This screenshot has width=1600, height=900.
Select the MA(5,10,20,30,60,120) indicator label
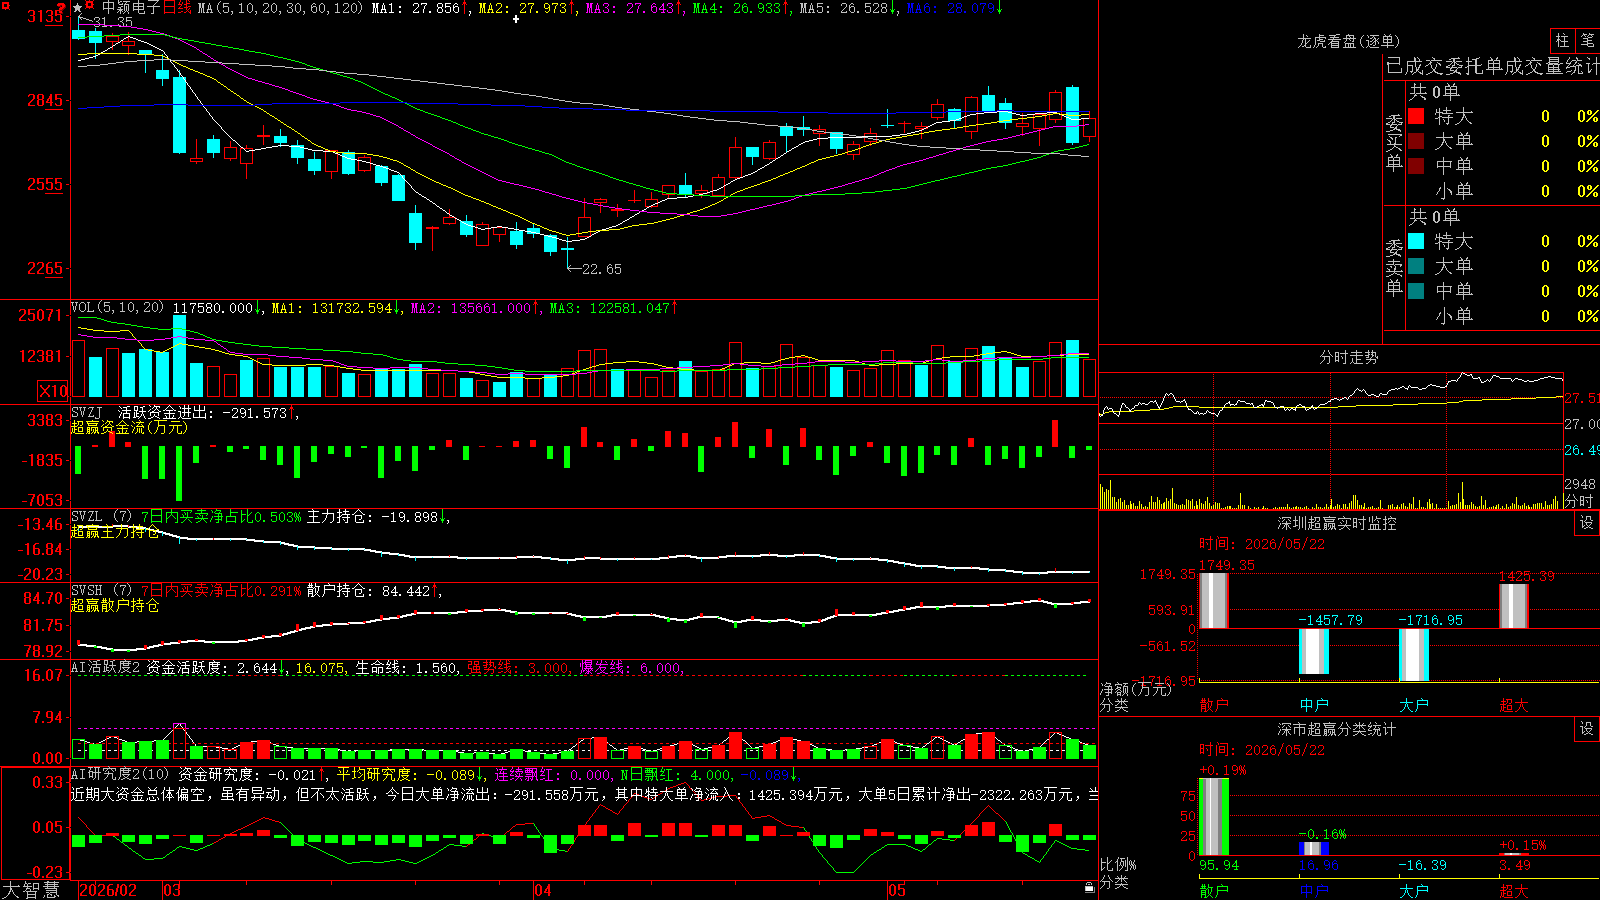tap(280, 8)
